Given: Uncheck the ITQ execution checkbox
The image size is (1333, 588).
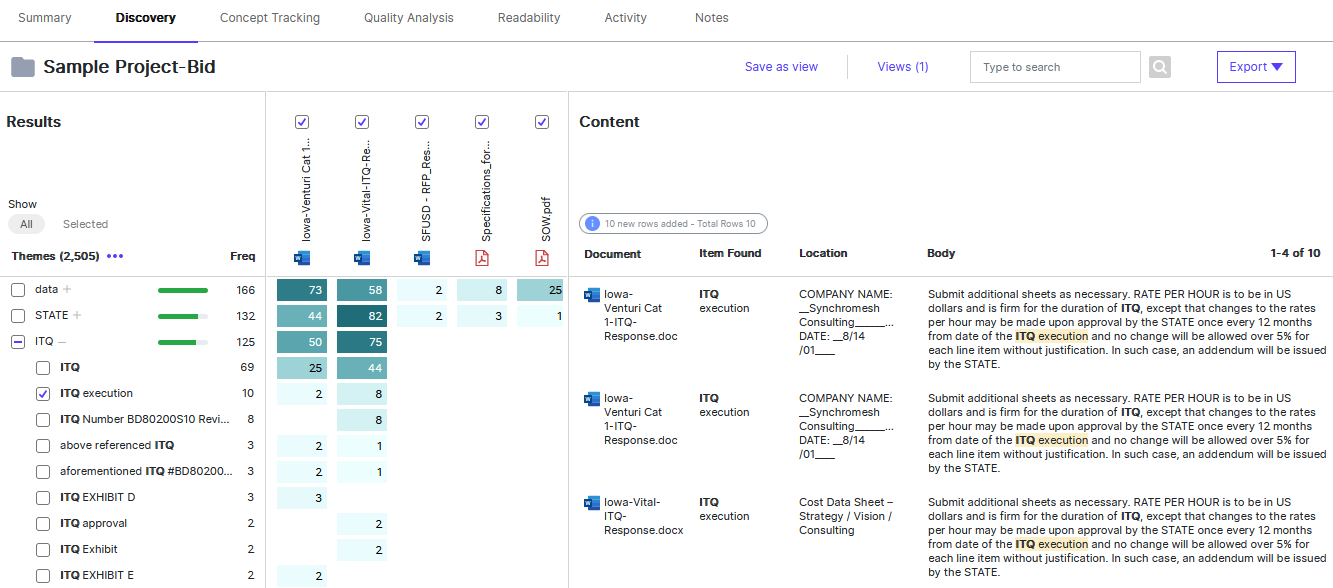Looking at the screenshot, I should coord(41,393).
